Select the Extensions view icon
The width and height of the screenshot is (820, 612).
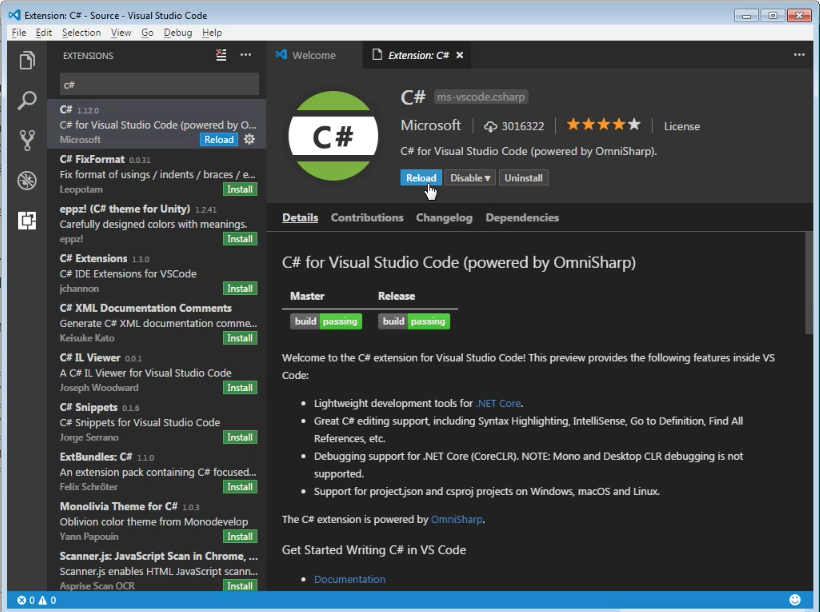point(27,221)
